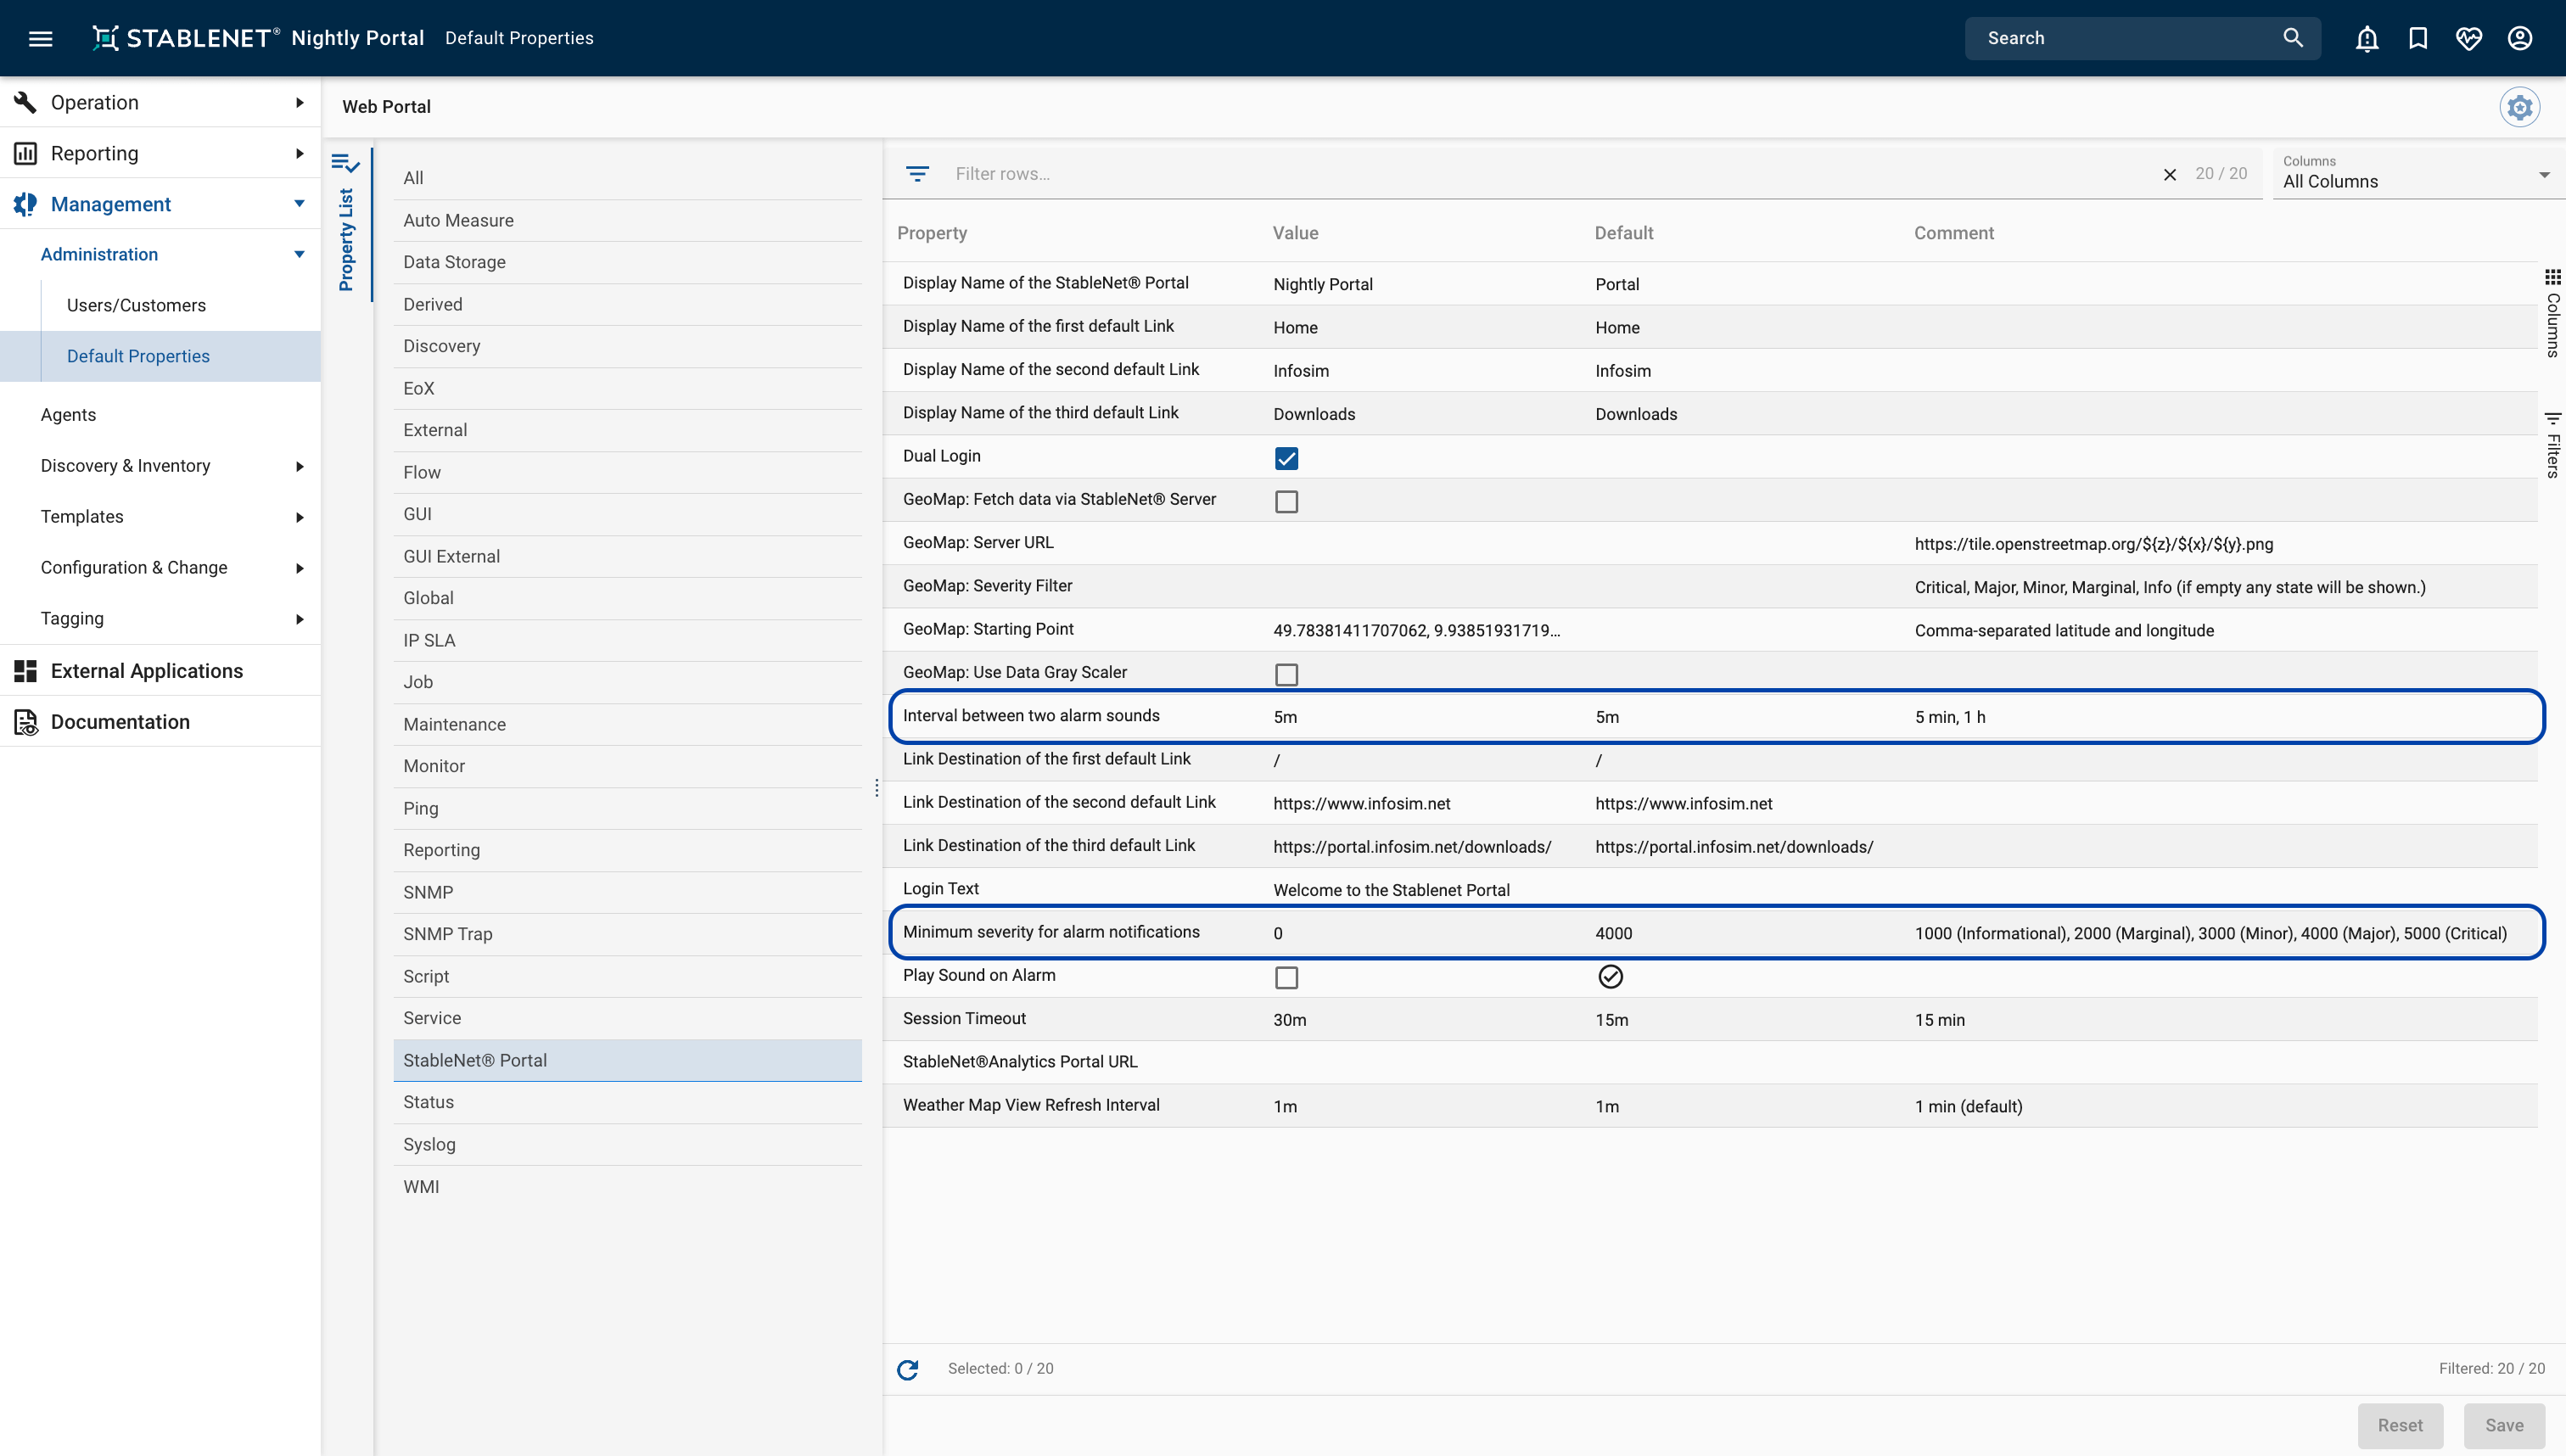Open the hamburger main menu
2566x1456 pixels.
tap(40, 38)
